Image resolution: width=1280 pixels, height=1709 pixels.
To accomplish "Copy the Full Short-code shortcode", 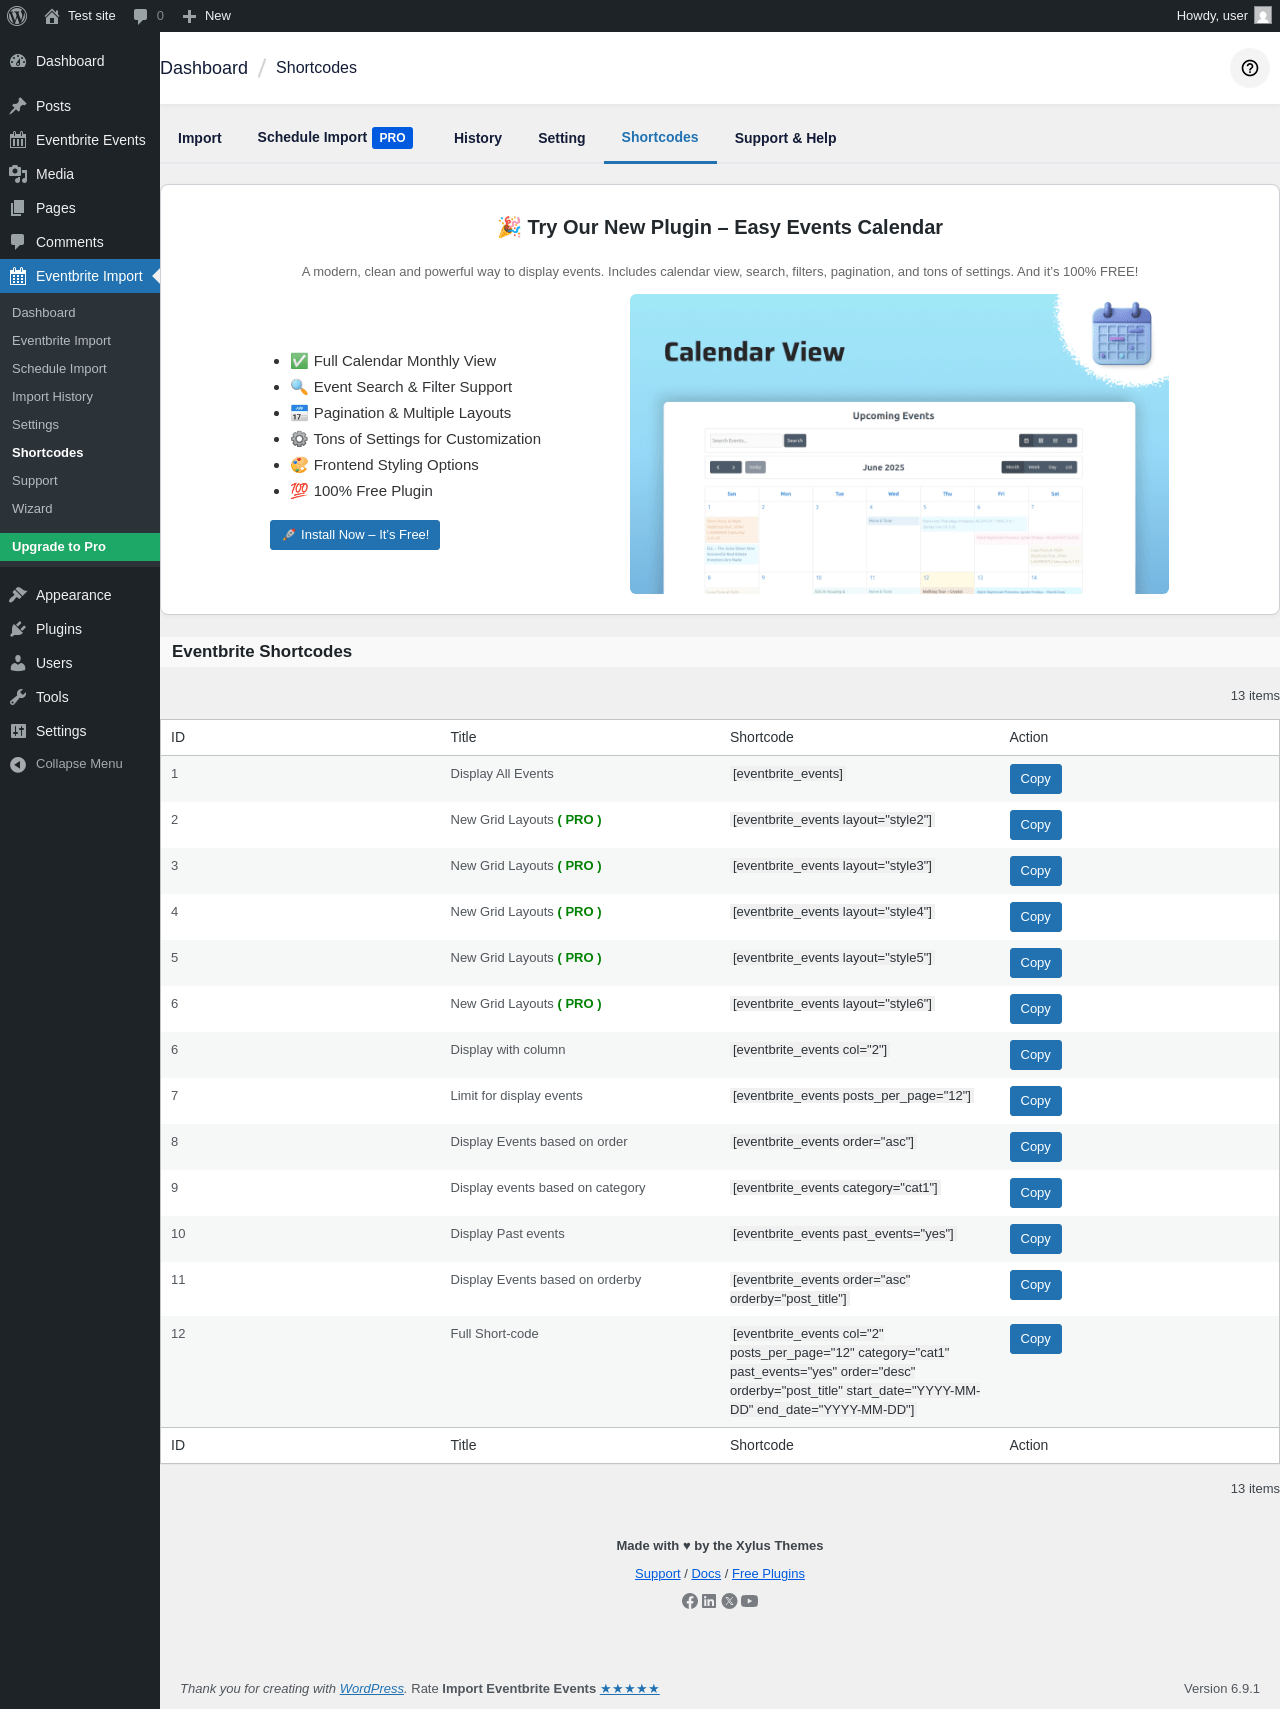I will click(x=1035, y=1339).
